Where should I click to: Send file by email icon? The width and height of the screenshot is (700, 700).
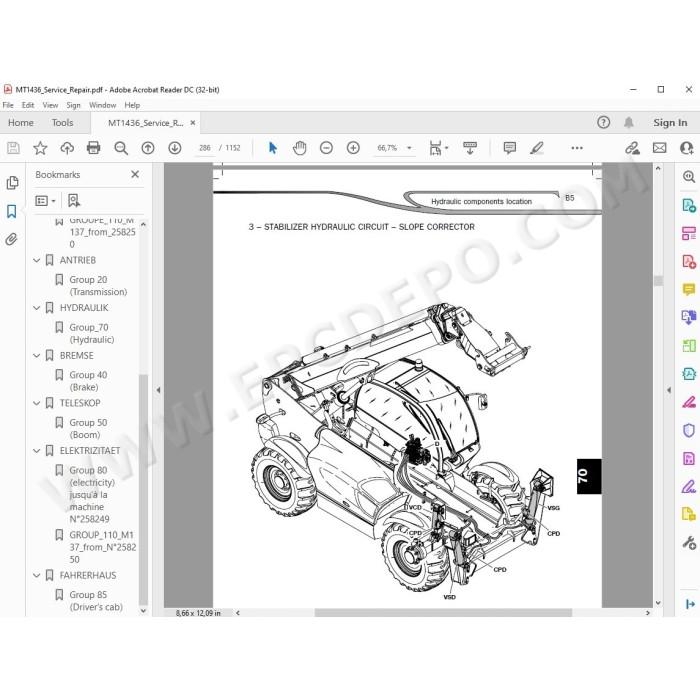(x=659, y=148)
